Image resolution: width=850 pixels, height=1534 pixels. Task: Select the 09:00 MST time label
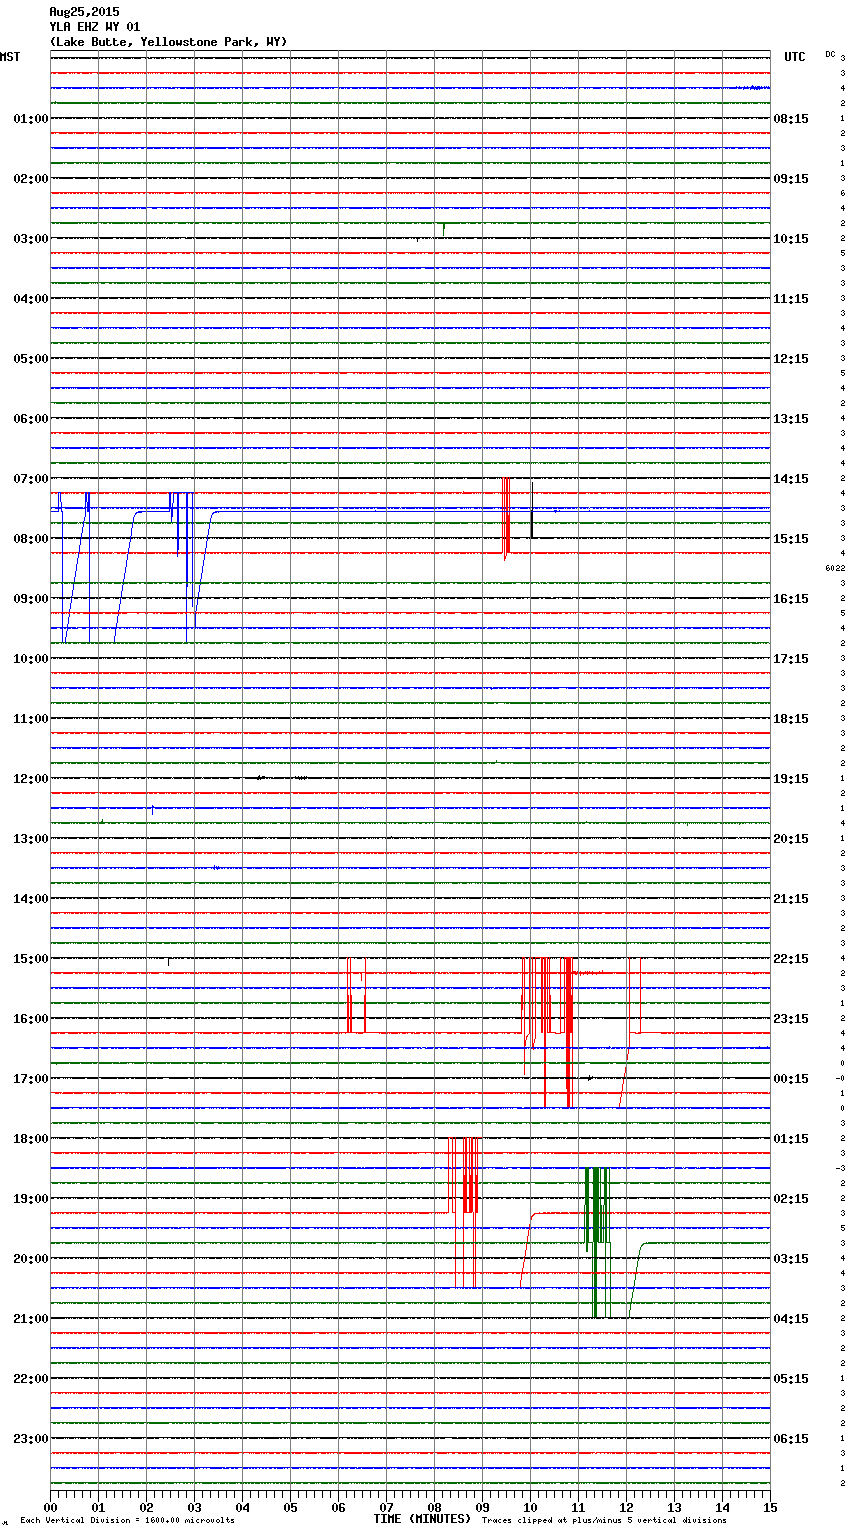(30, 598)
